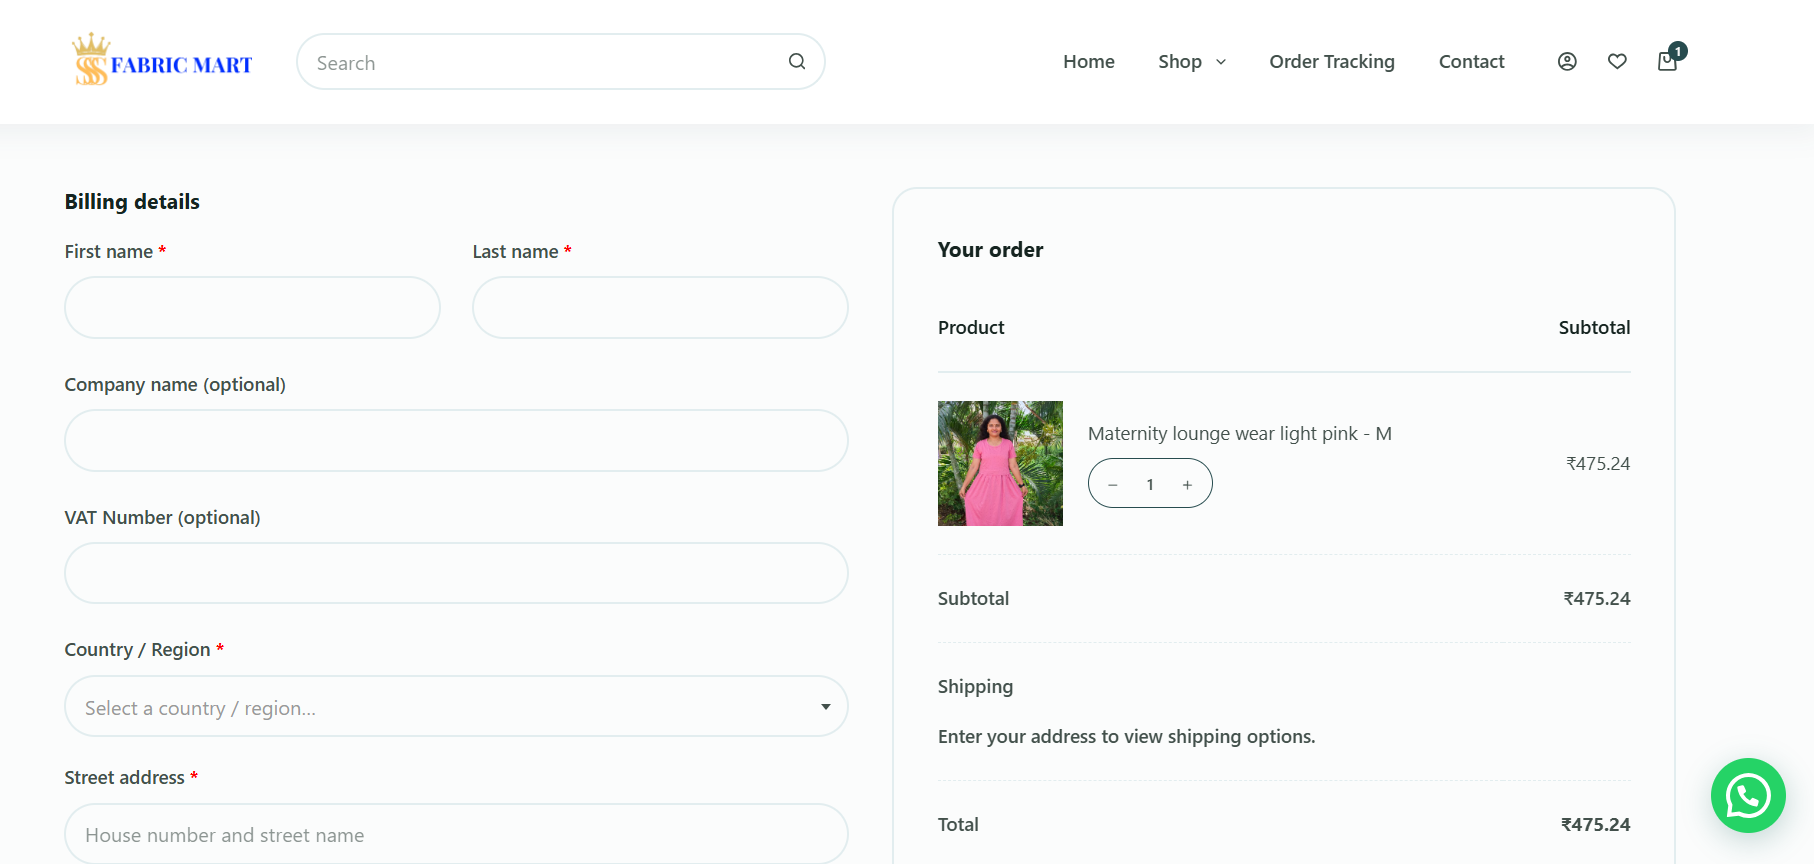This screenshot has height=864, width=1814.
Task: Click the Fabric Mart logo
Action: [162, 61]
